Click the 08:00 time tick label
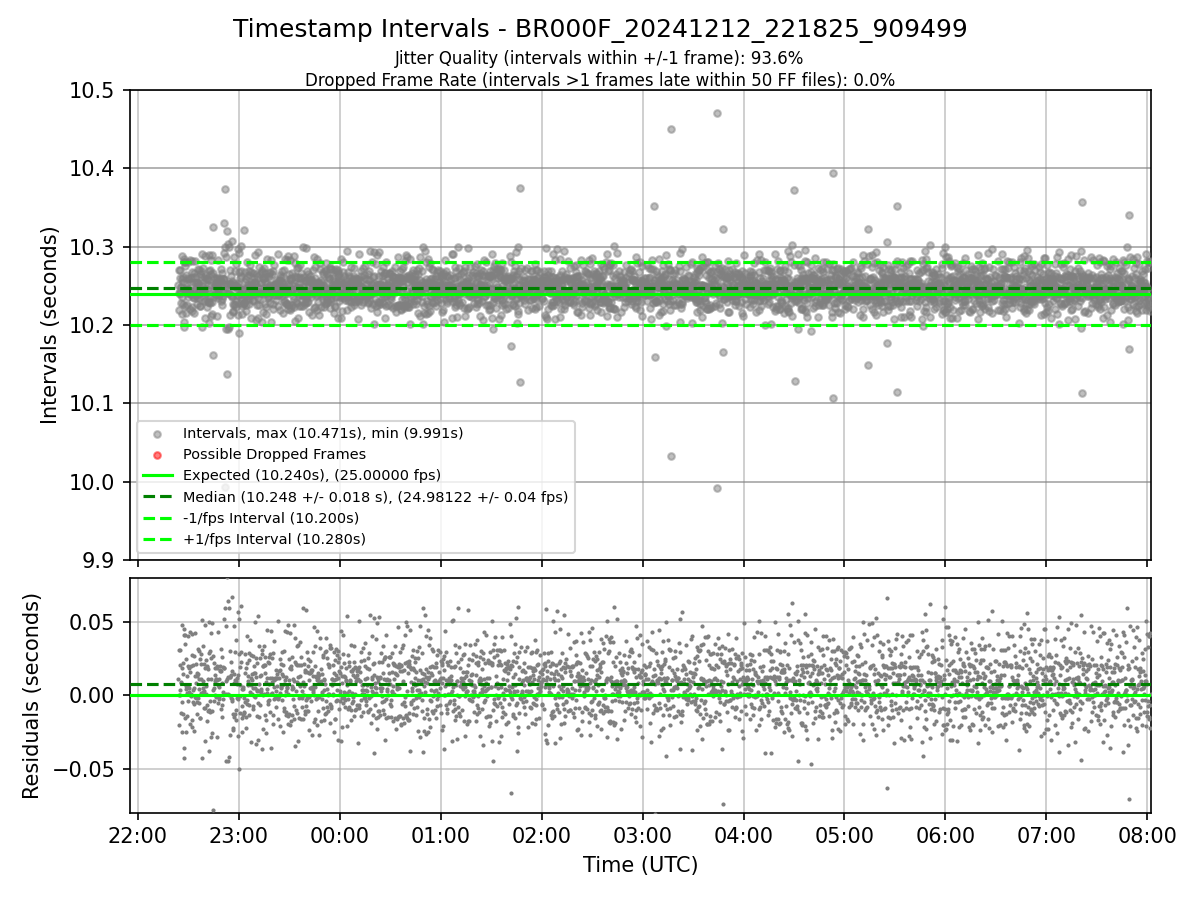1200x900 pixels. [1147, 834]
